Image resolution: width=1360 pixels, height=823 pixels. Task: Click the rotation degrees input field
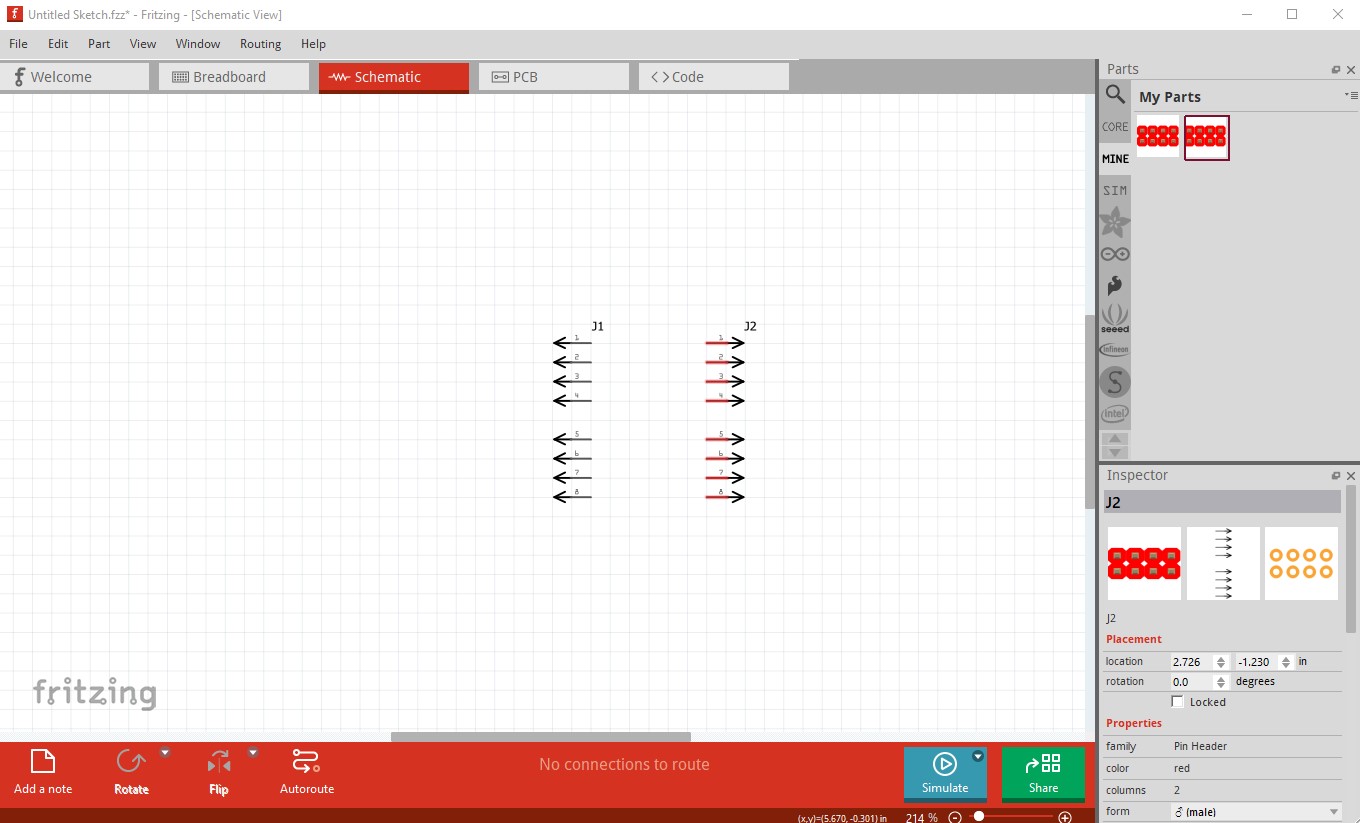pyautogui.click(x=1190, y=682)
